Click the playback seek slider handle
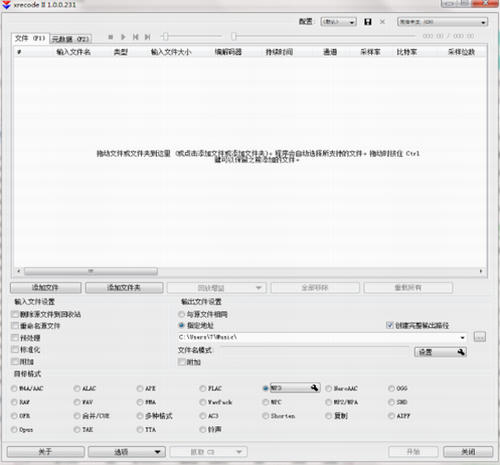 [x=234, y=36]
